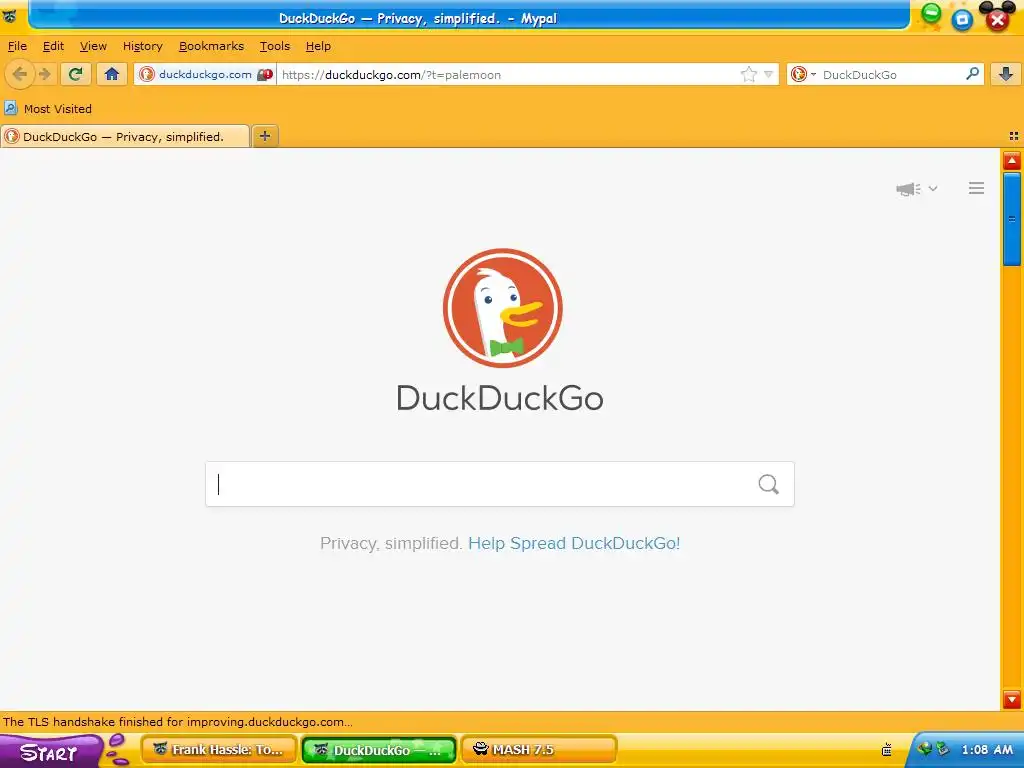Click the URL address field
1024x768 pixels.
[x=508, y=74]
